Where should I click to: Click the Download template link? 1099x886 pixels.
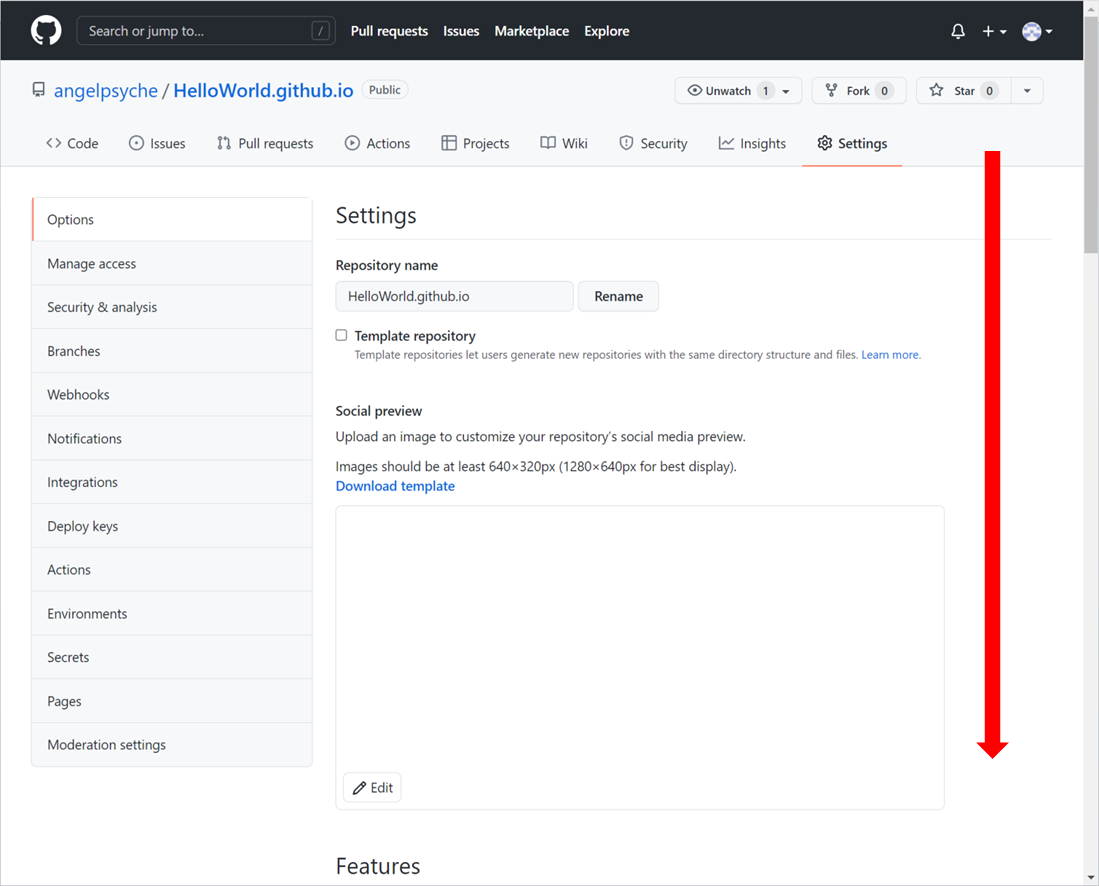(395, 486)
